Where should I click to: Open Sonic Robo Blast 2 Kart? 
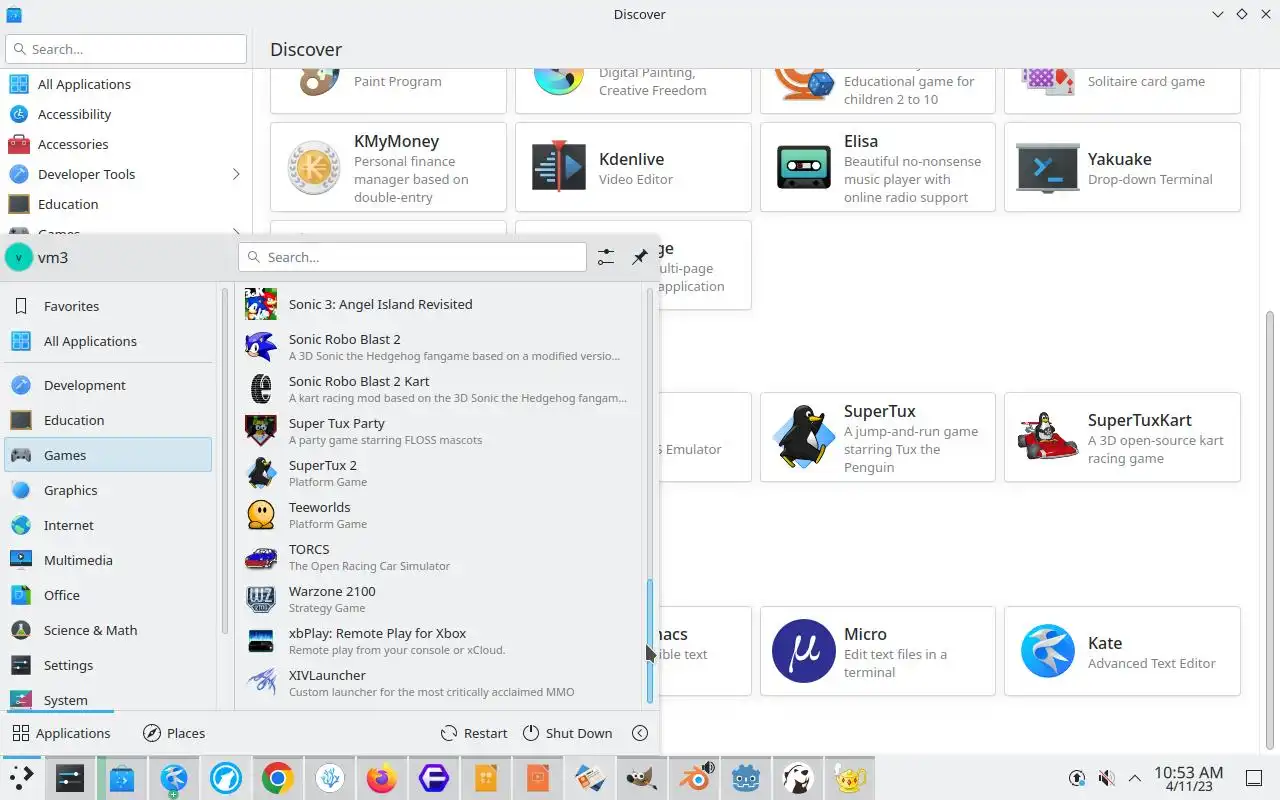tap(440, 388)
